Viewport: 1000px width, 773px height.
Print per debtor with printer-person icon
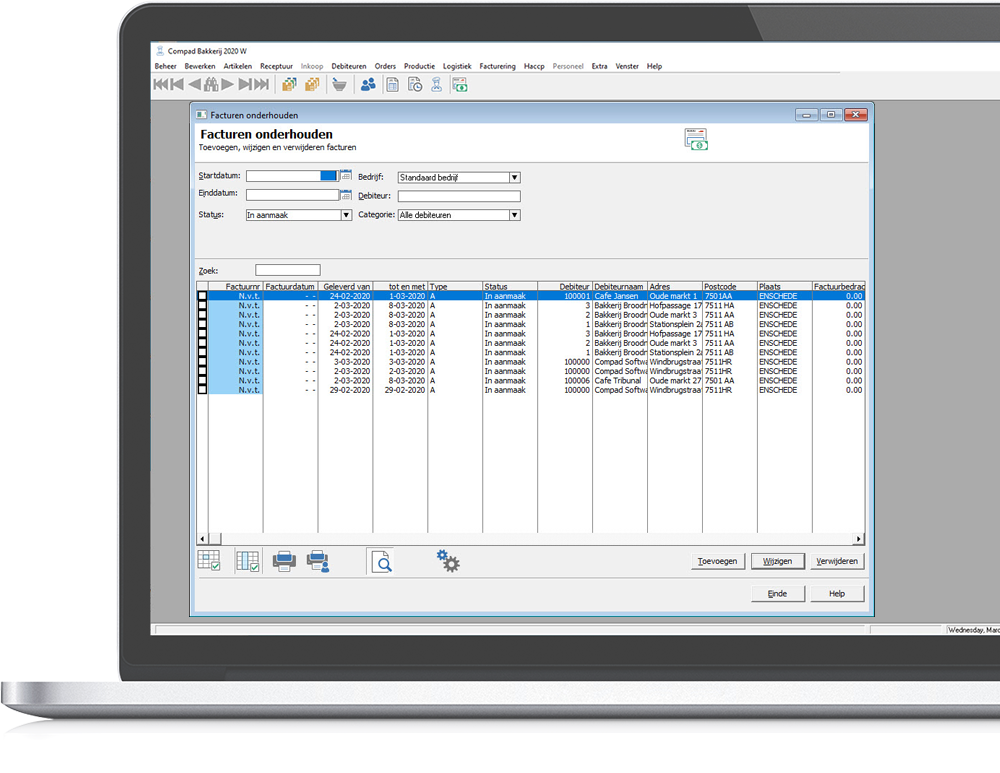[x=318, y=561]
